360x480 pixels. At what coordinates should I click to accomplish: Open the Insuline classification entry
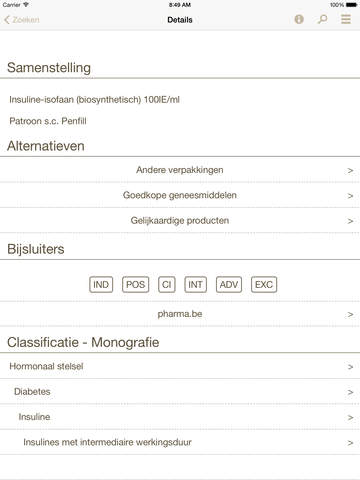180,417
